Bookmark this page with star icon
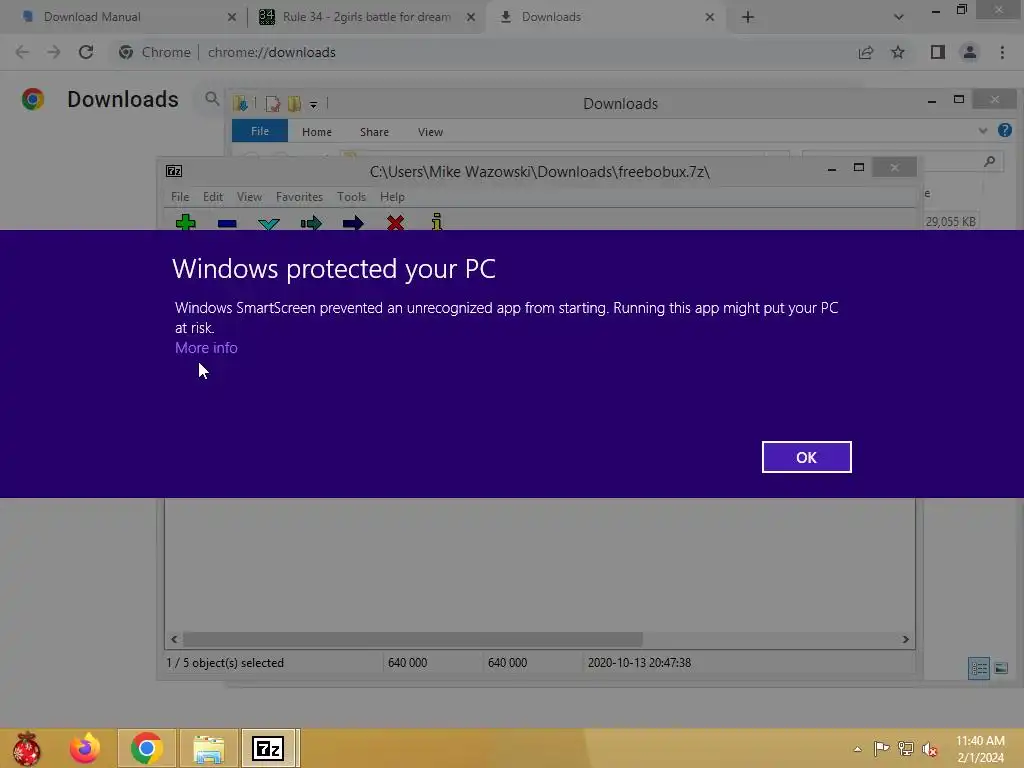The height and width of the screenshot is (768, 1024). pos(898,52)
